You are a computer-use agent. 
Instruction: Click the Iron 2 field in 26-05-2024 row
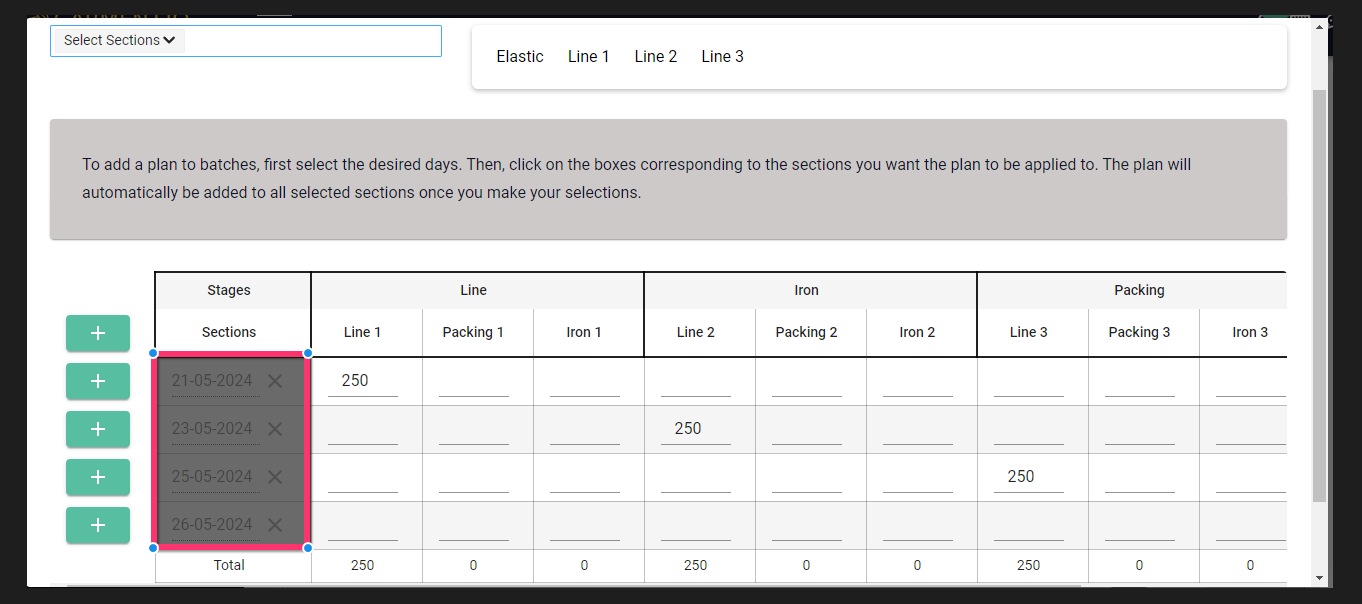click(x=918, y=525)
